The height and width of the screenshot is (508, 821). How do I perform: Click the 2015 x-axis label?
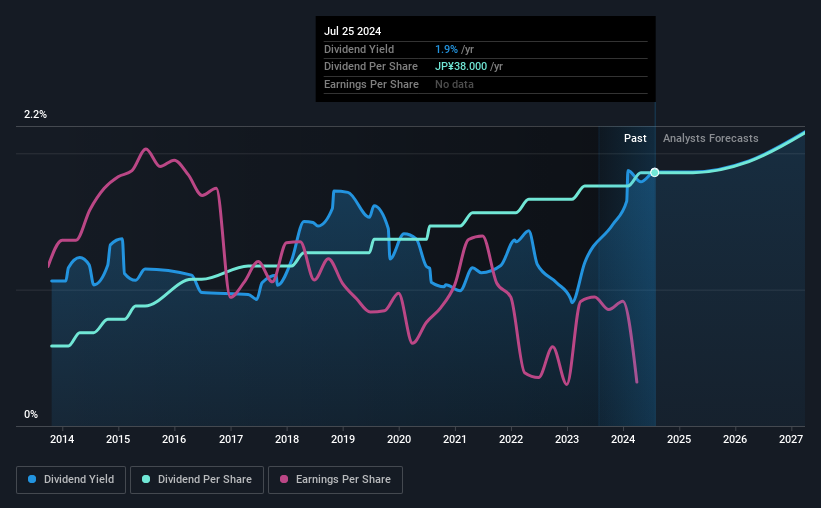tap(118, 439)
